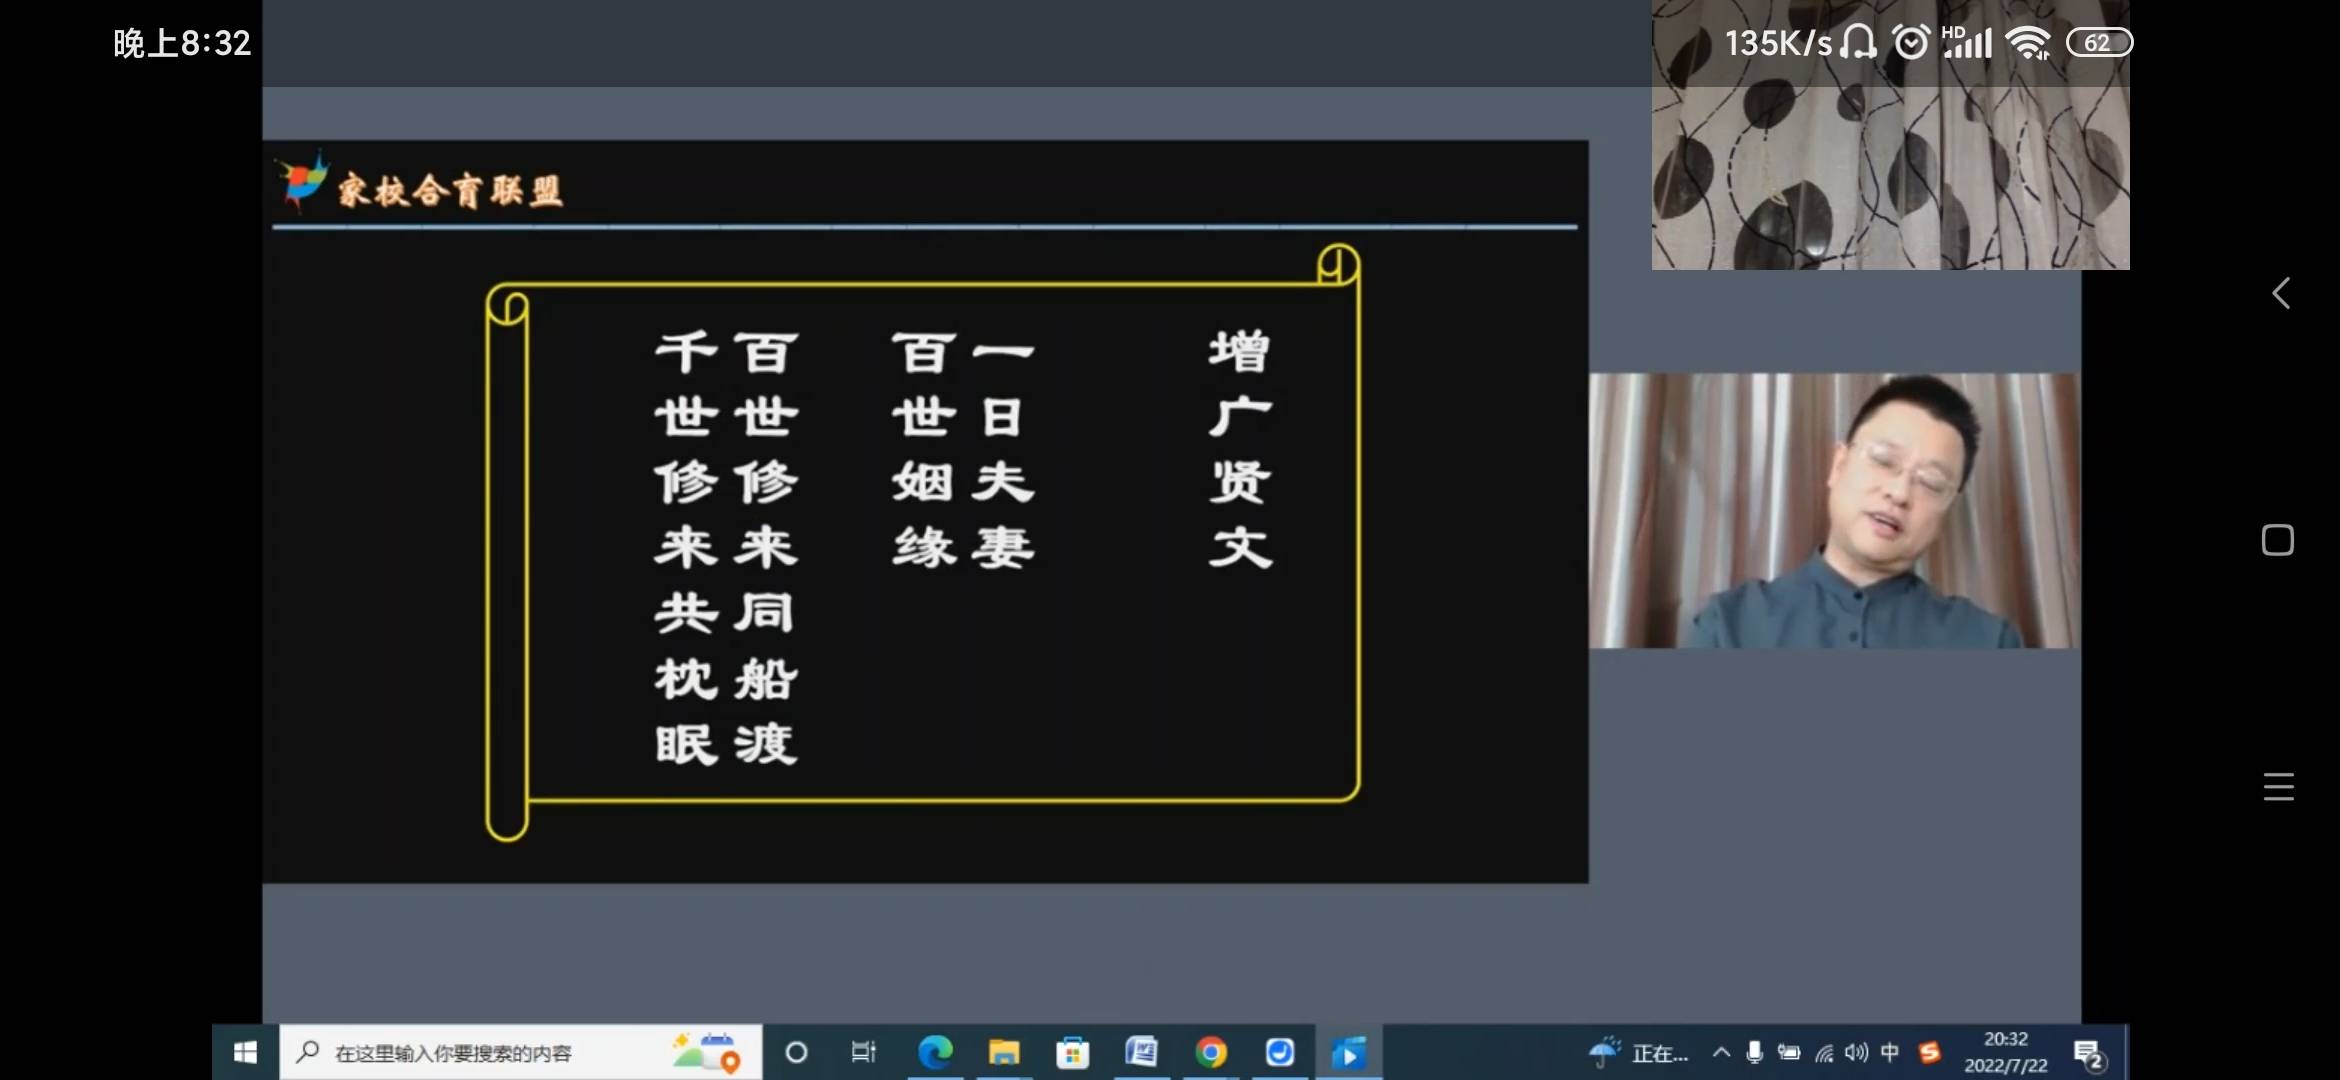2340x1080 pixels.
Task: Switch input language via the 中 indicator
Action: 1891,1052
